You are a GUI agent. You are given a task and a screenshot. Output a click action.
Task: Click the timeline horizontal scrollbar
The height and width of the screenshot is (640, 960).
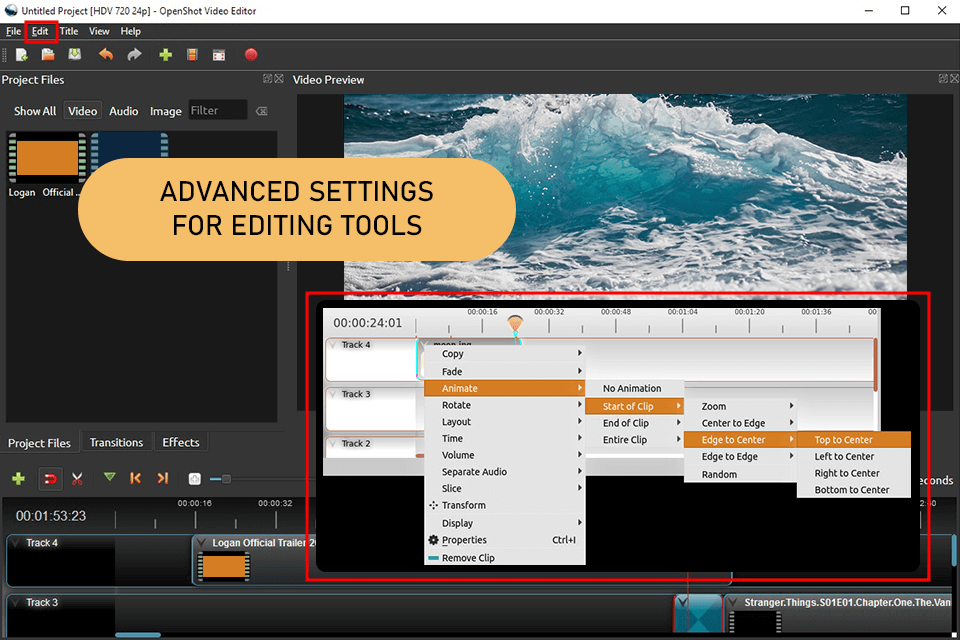(138, 634)
